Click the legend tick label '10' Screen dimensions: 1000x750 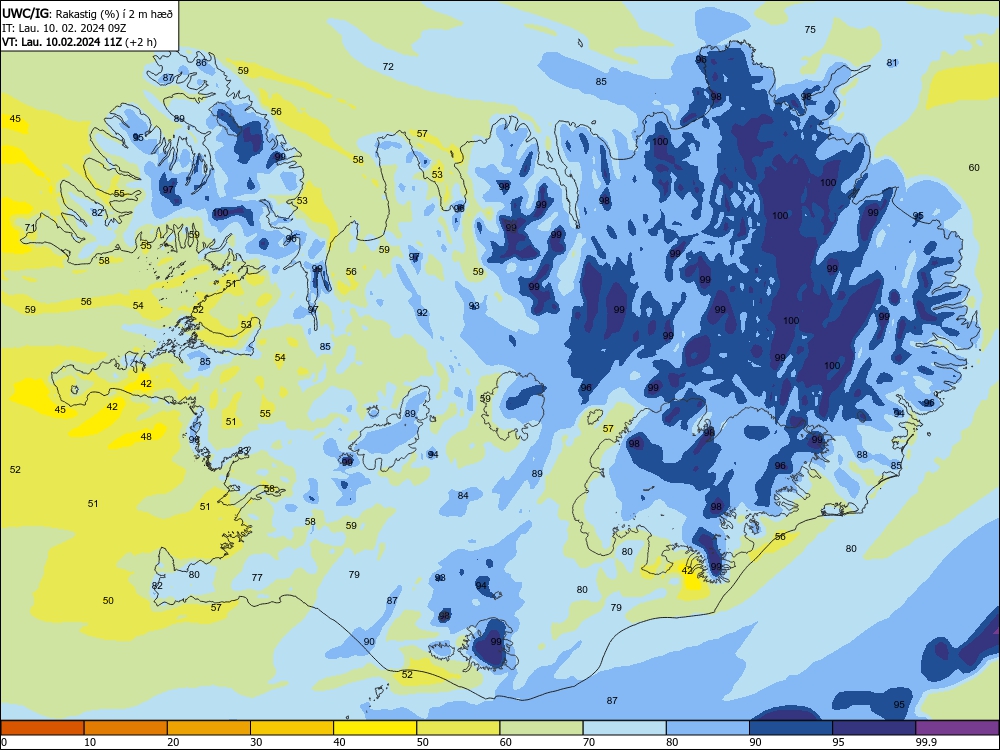point(90,742)
